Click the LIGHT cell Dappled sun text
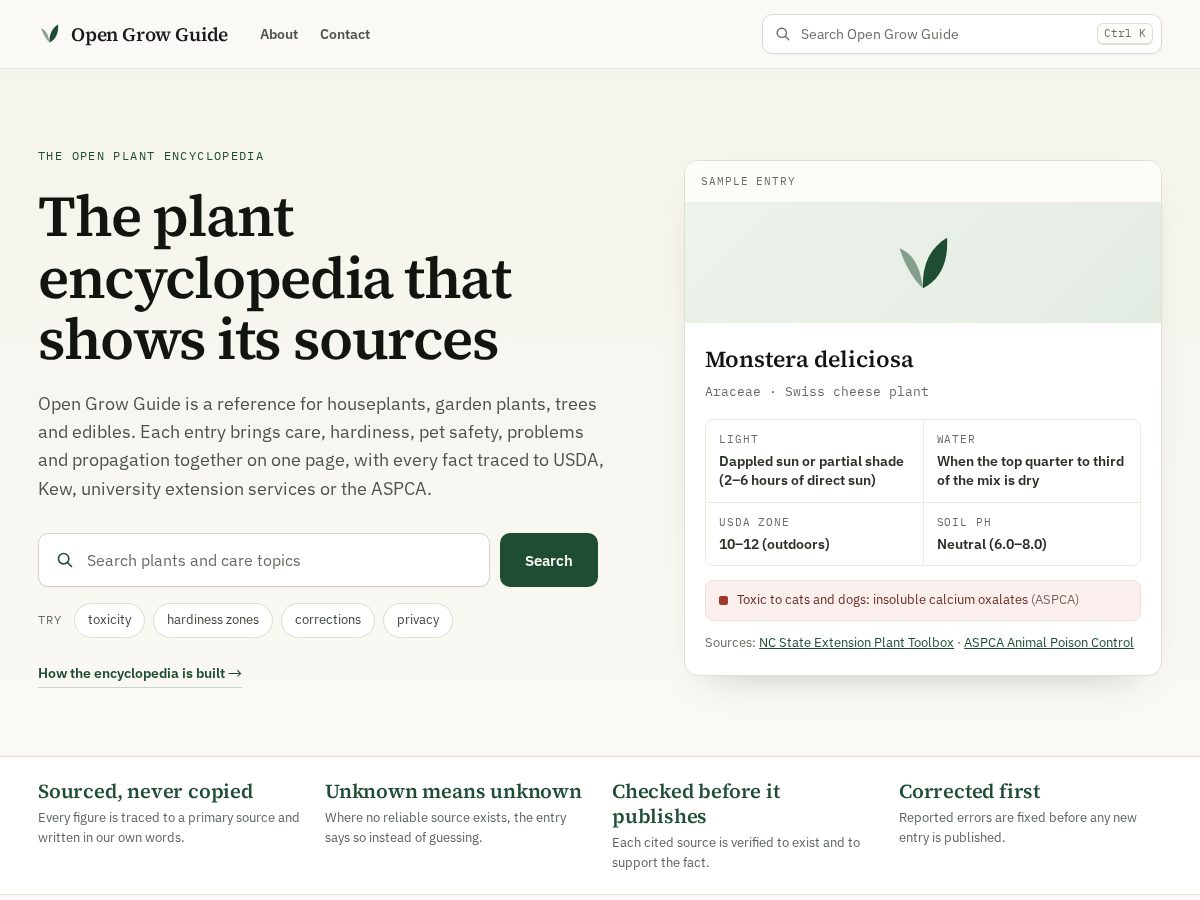Screen dimensions: 1200x900 (811, 471)
